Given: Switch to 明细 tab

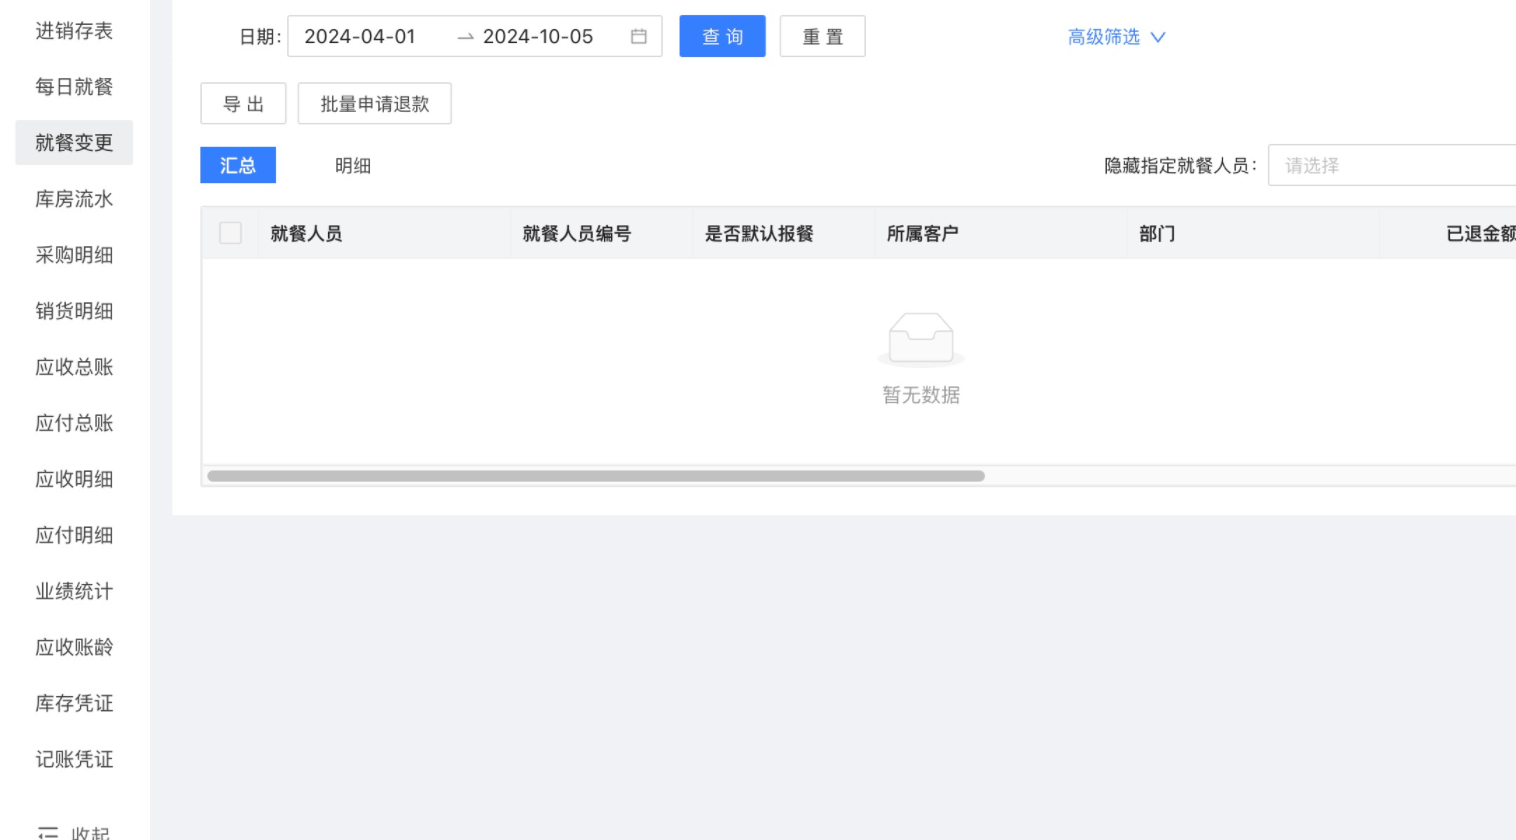Looking at the screenshot, I should (353, 165).
